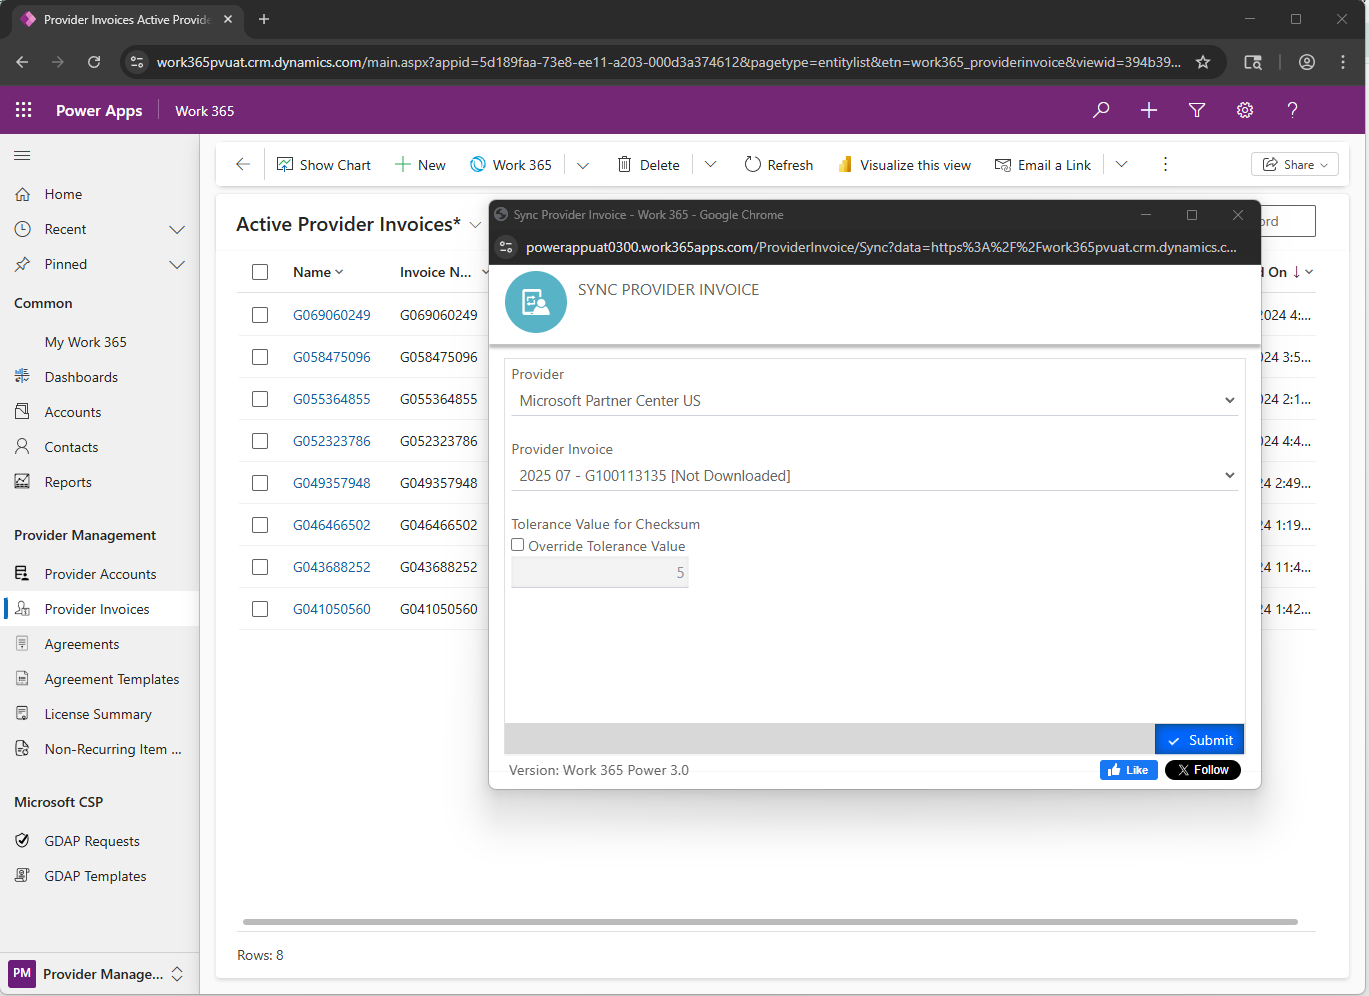Expand the Work 365 command dropdown chevron
This screenshot has height=996, width=1369.
pyautogui.click(x=583, y=165)
